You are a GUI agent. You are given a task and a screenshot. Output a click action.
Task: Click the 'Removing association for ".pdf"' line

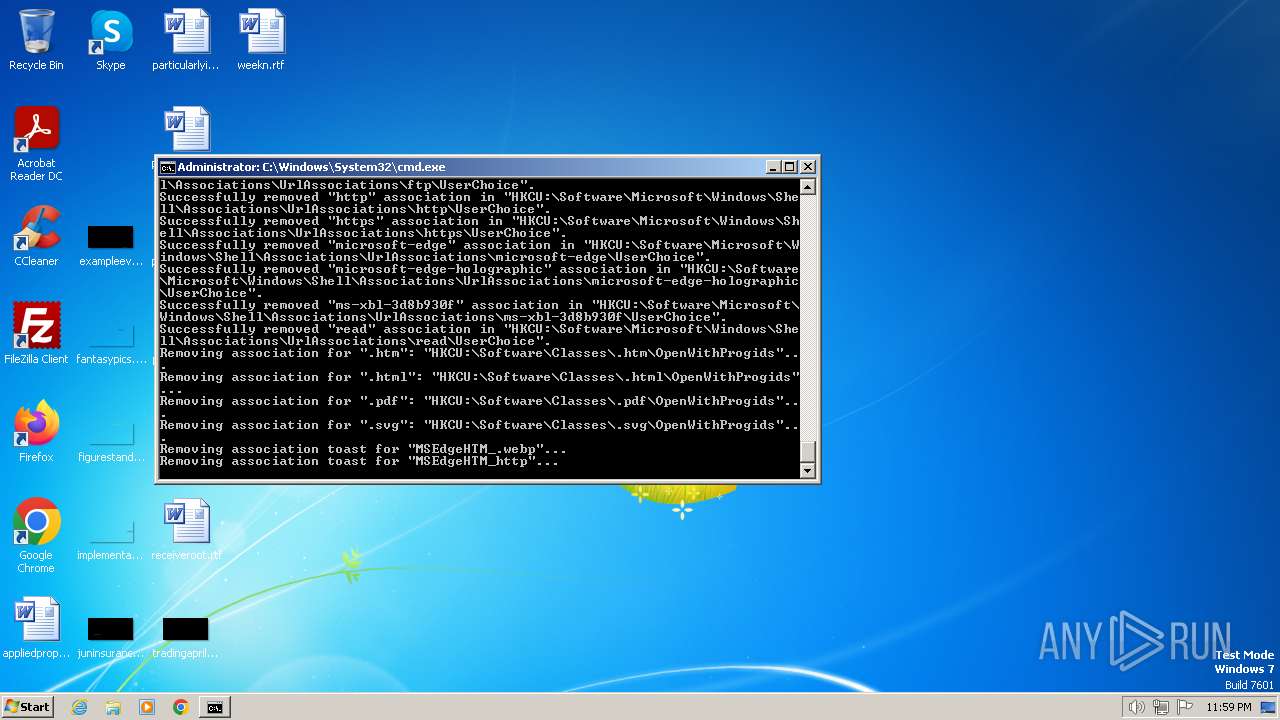pos(479,407)
